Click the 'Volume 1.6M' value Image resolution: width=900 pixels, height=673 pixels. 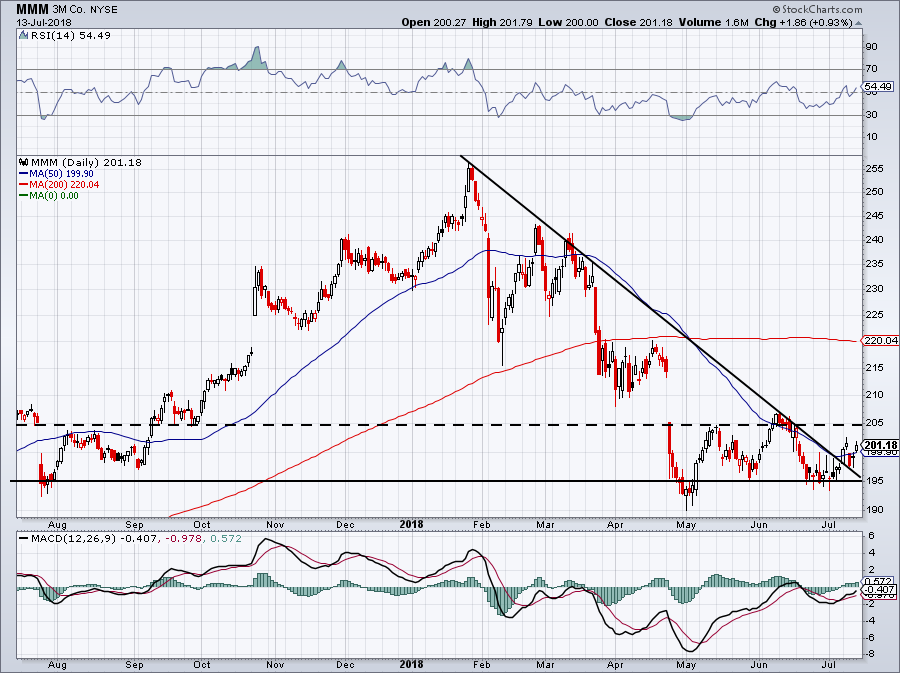tap(713, 22)
